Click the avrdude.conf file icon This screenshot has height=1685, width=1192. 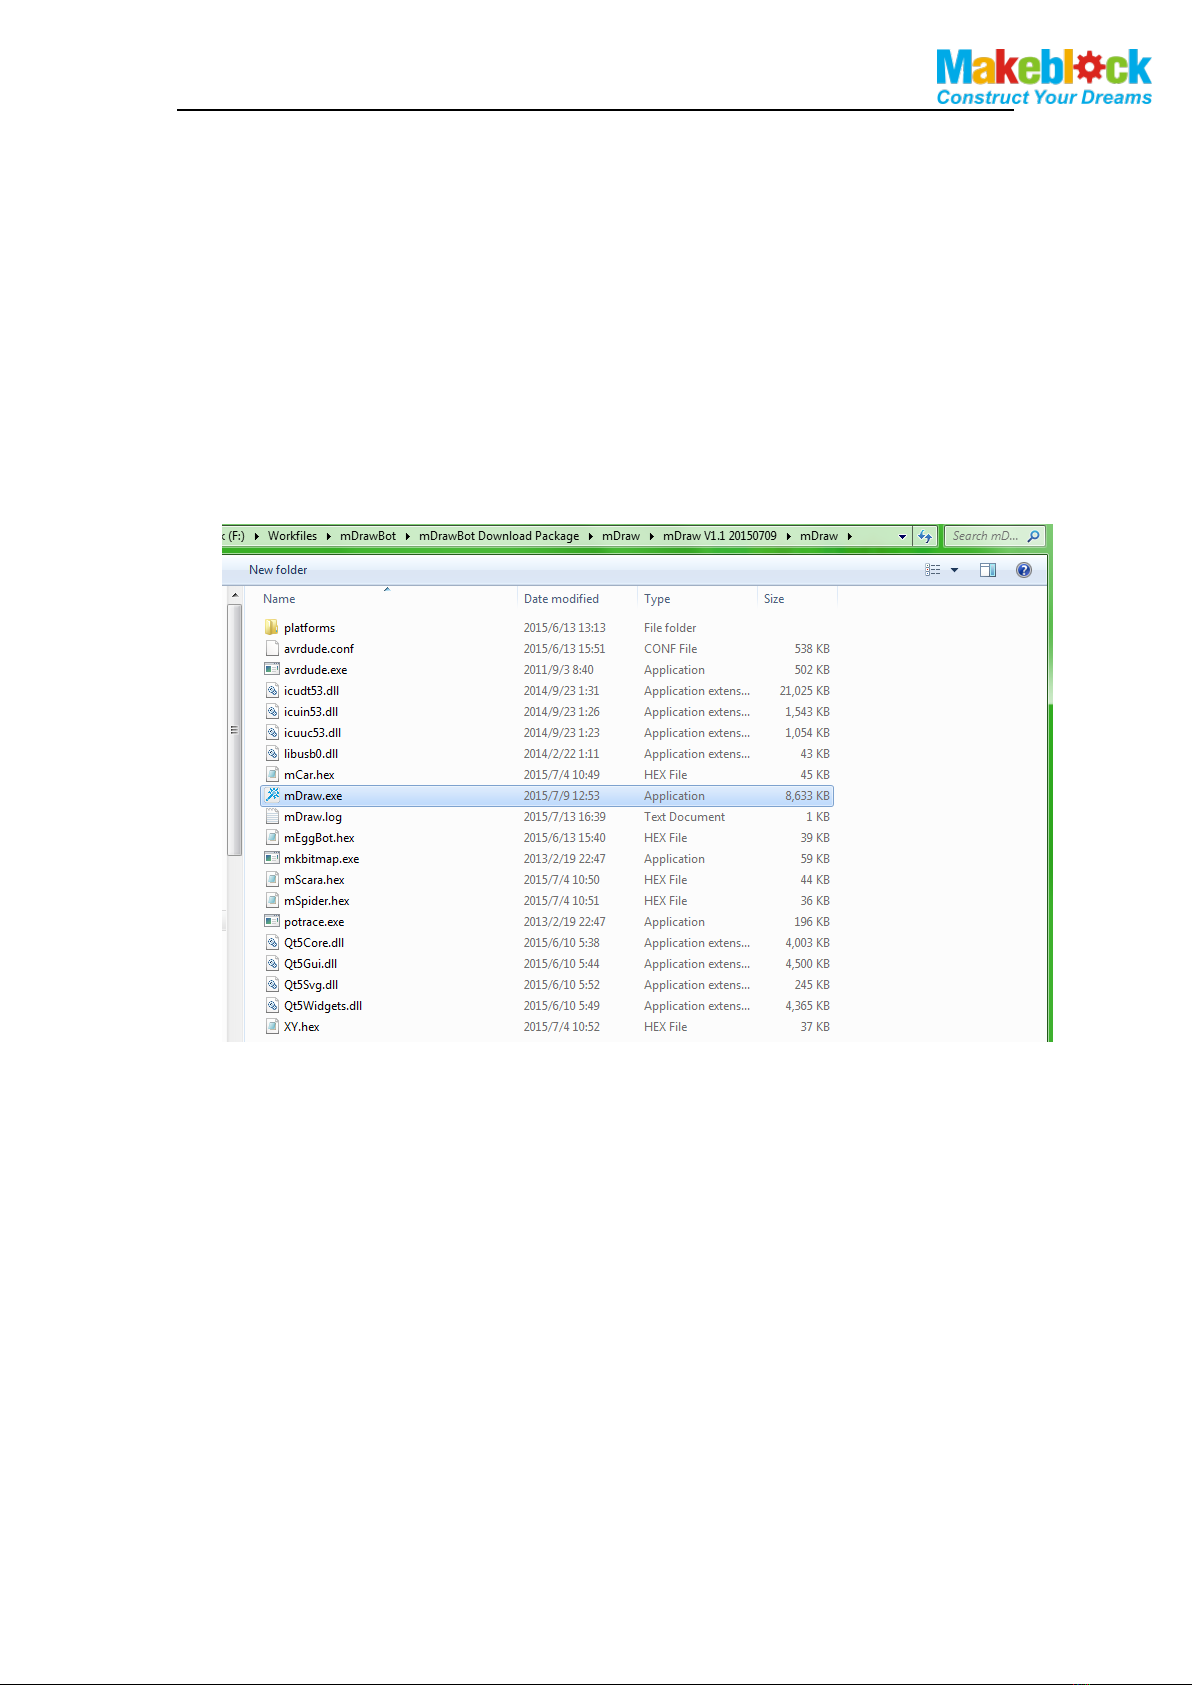click(x=271, y=648)
